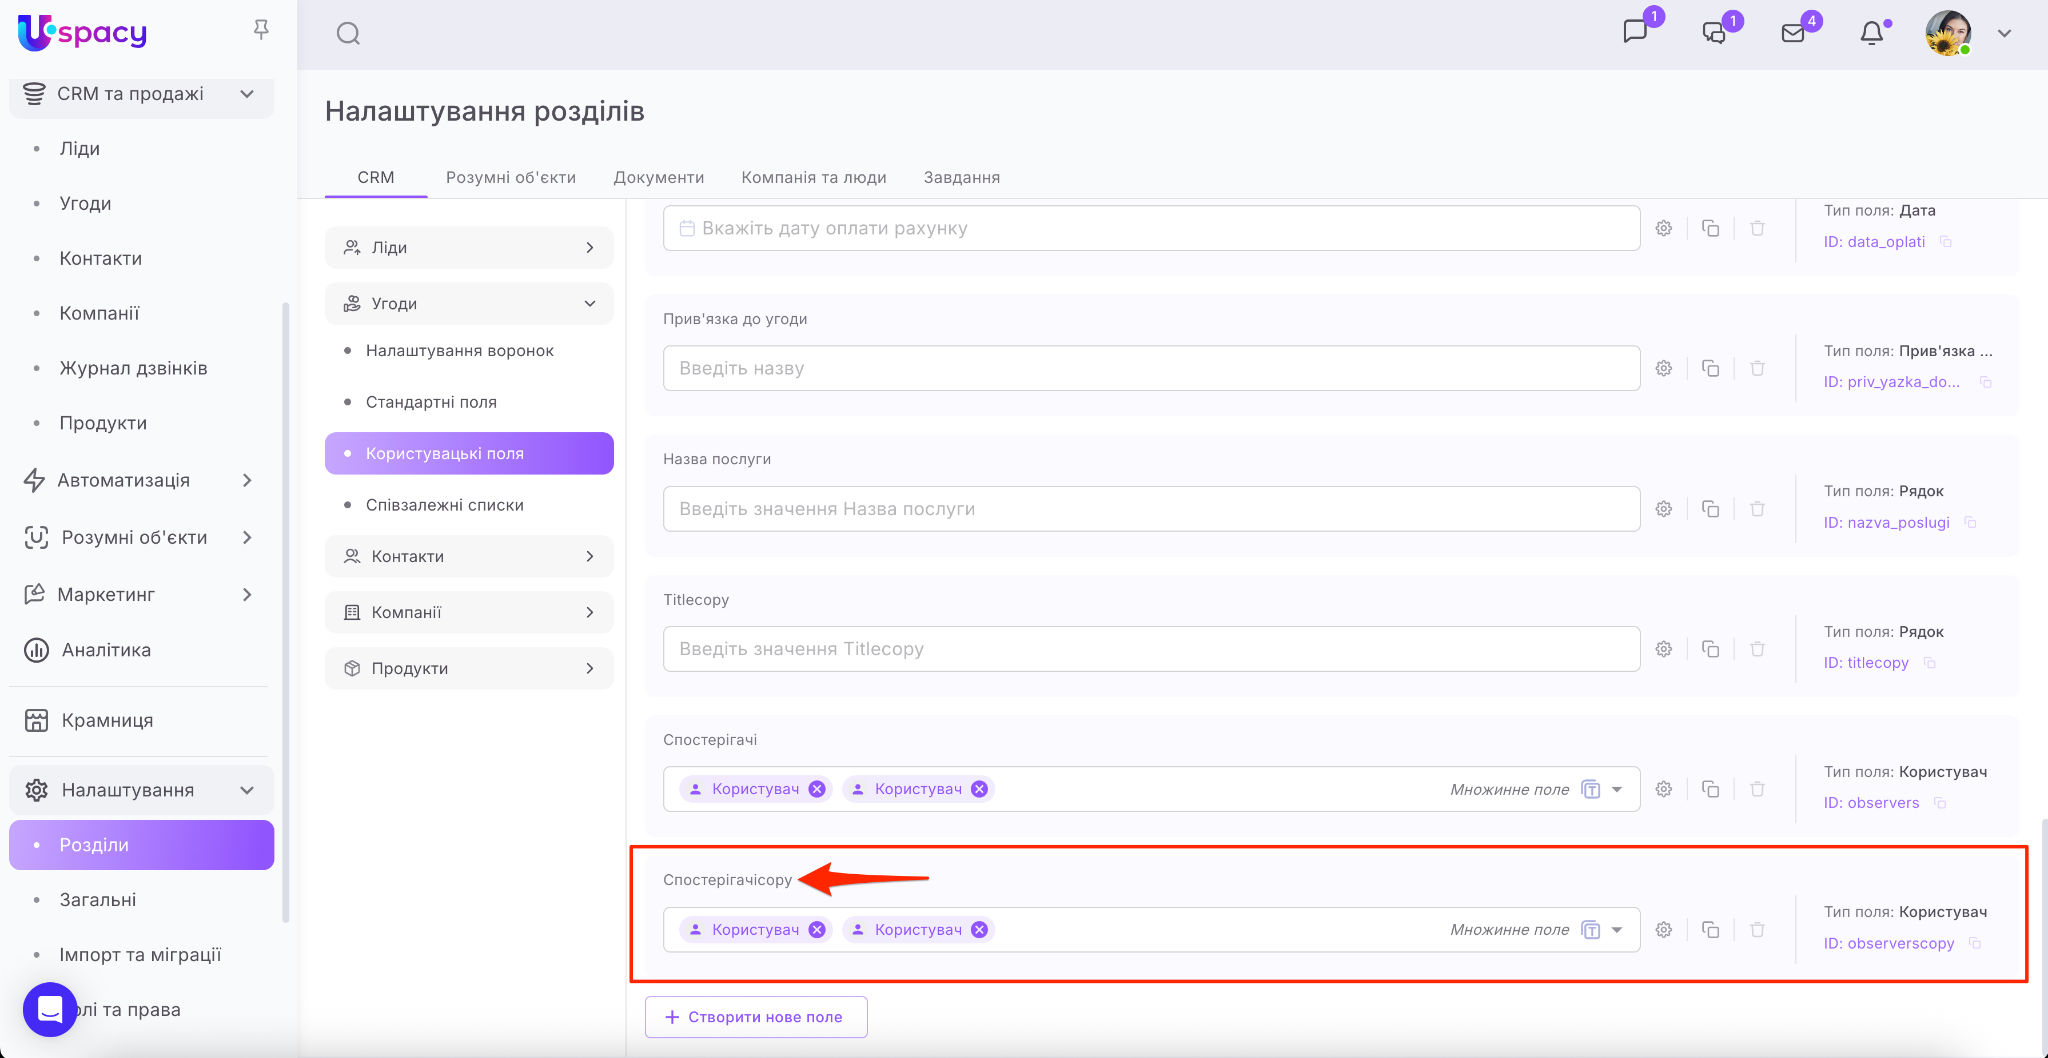Open Стандартні поля settings
The width and height of the screenshot is (2048, 1058).
pyautogui.click(x=431, y=402)
